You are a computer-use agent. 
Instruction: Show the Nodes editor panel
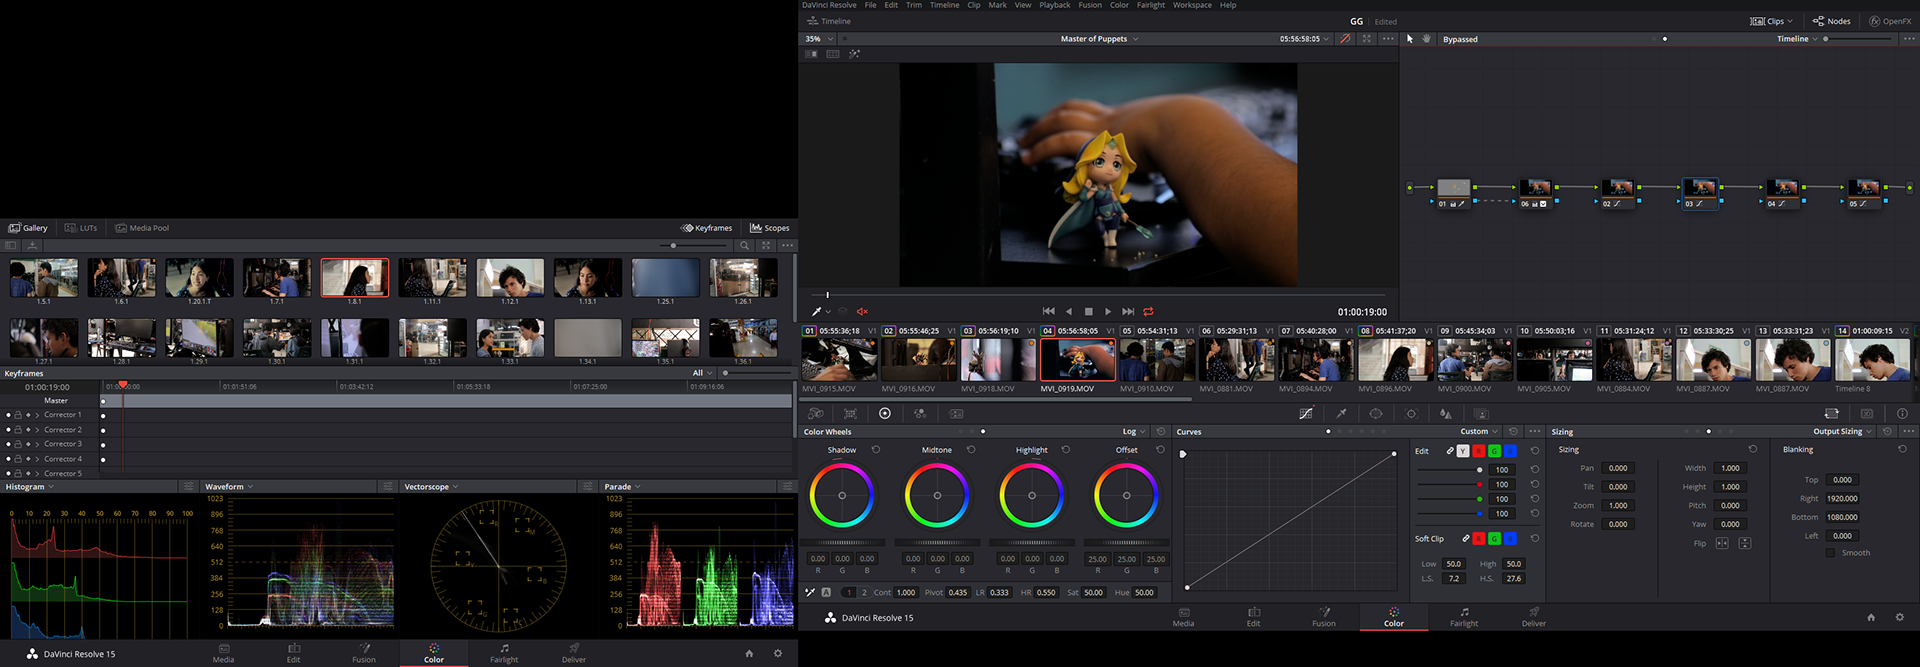tap(1832, 21)
